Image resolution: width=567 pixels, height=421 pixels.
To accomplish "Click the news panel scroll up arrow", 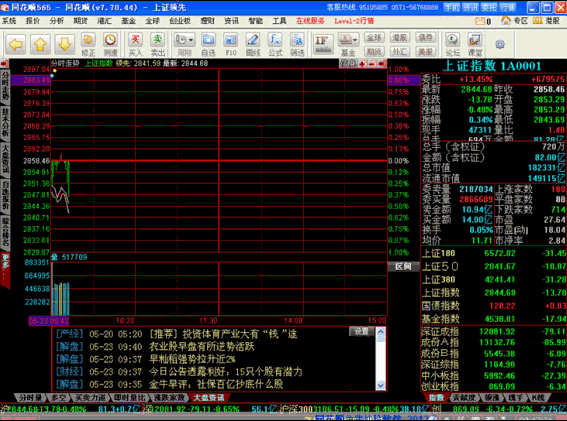I will coord(381,331).
